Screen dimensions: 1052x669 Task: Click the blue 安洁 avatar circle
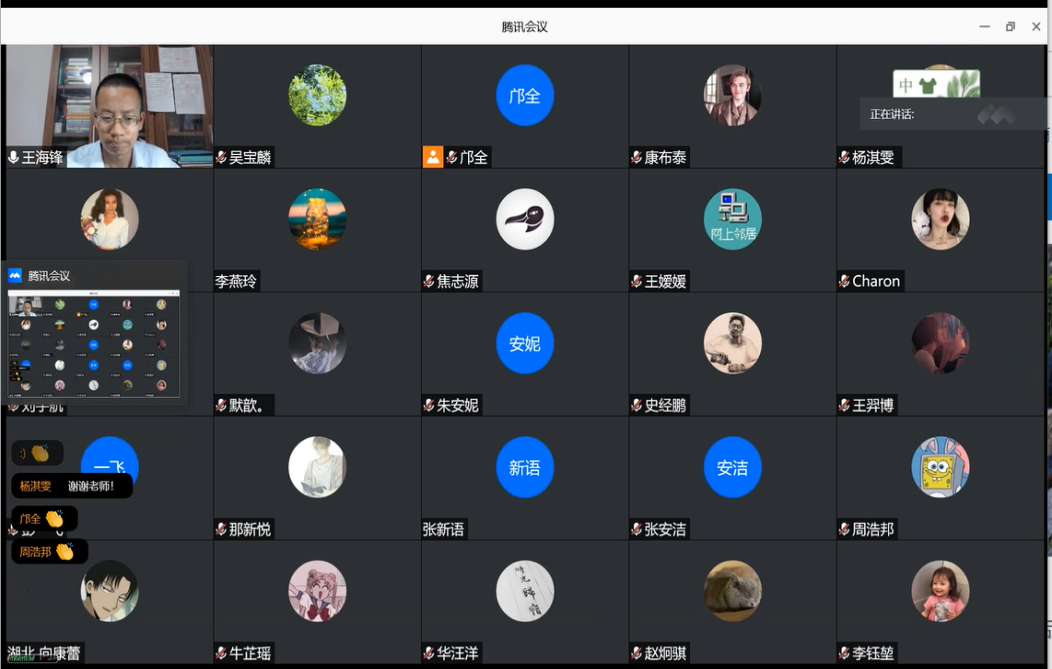click(733, 467)
